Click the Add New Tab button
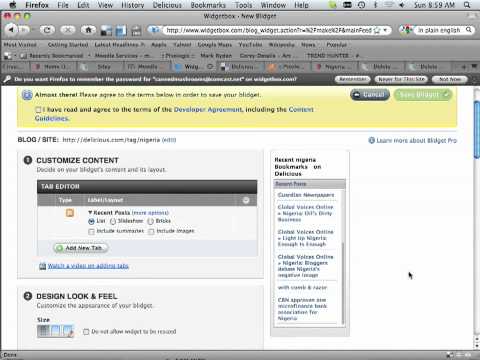Screen dimensions: 480x360 point(79,248)
